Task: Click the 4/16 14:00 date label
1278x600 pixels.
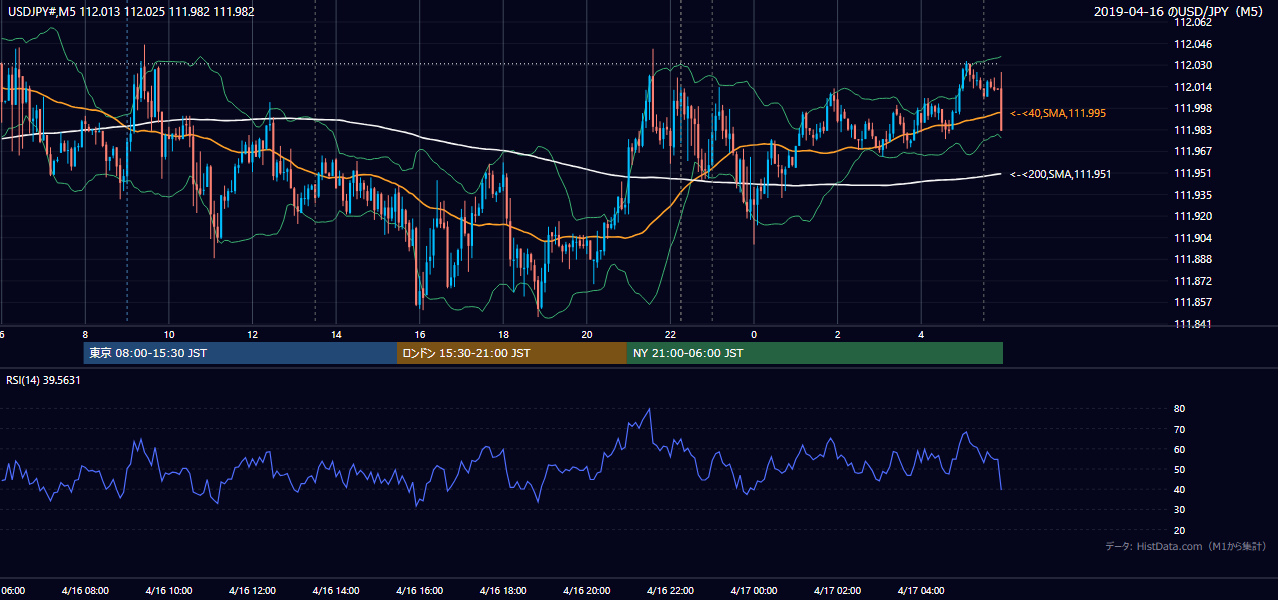Action: tap(336, 591)
